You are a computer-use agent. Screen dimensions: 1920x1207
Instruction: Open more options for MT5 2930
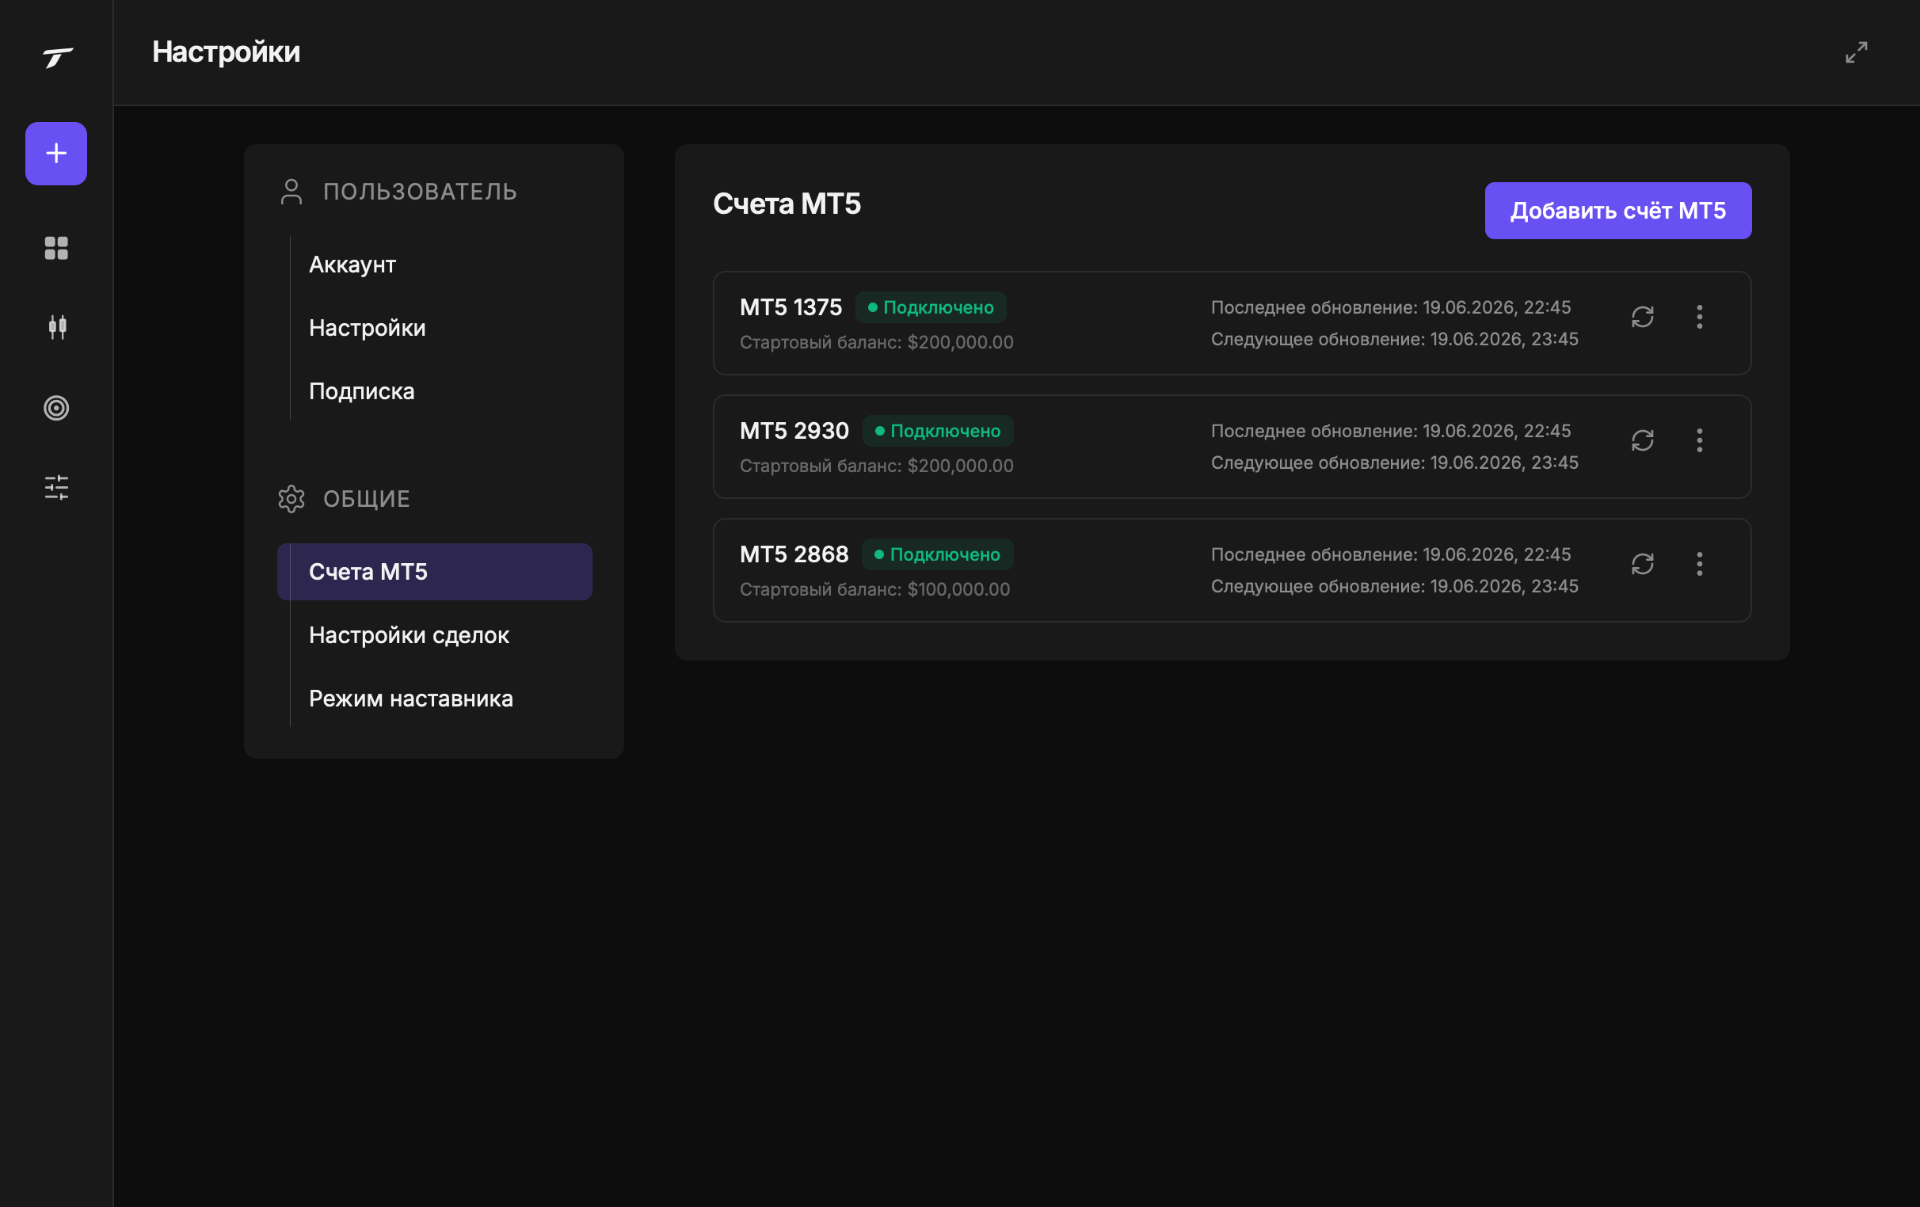point(1699,440)
